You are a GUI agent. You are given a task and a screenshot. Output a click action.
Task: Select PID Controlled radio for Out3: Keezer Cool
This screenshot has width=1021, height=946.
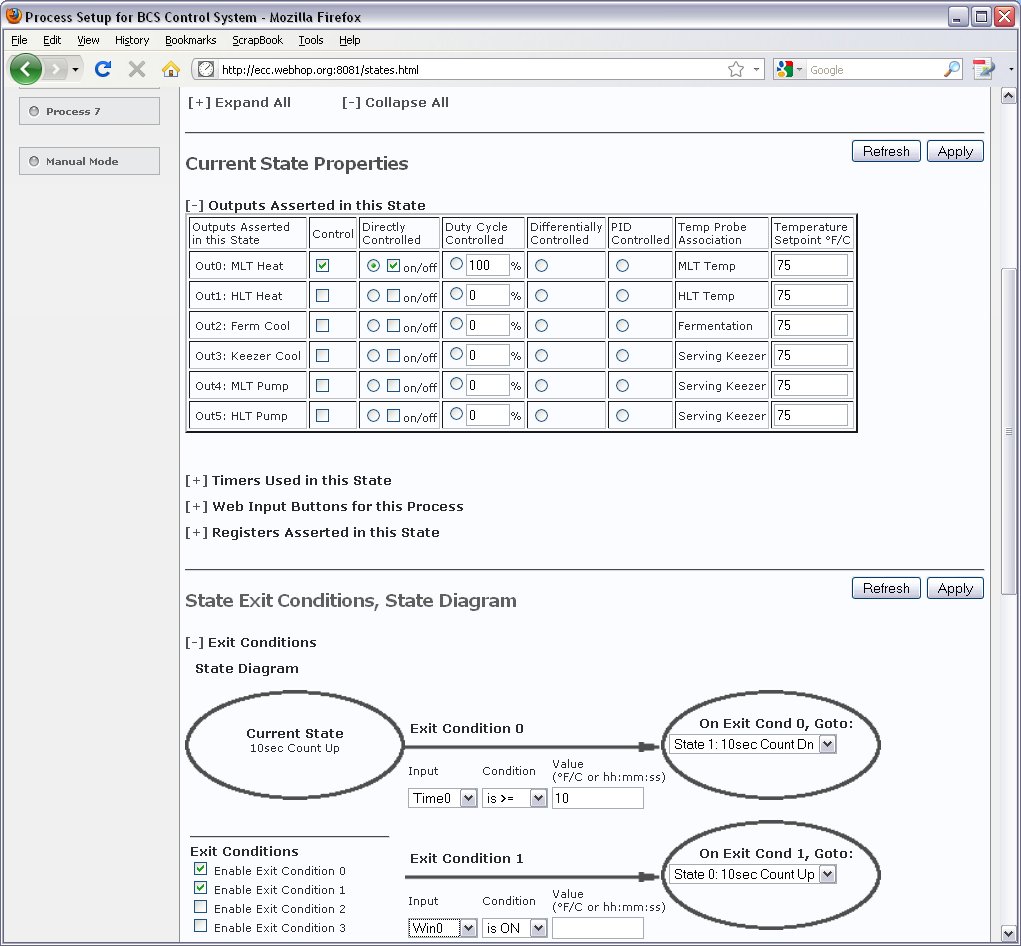622,355
